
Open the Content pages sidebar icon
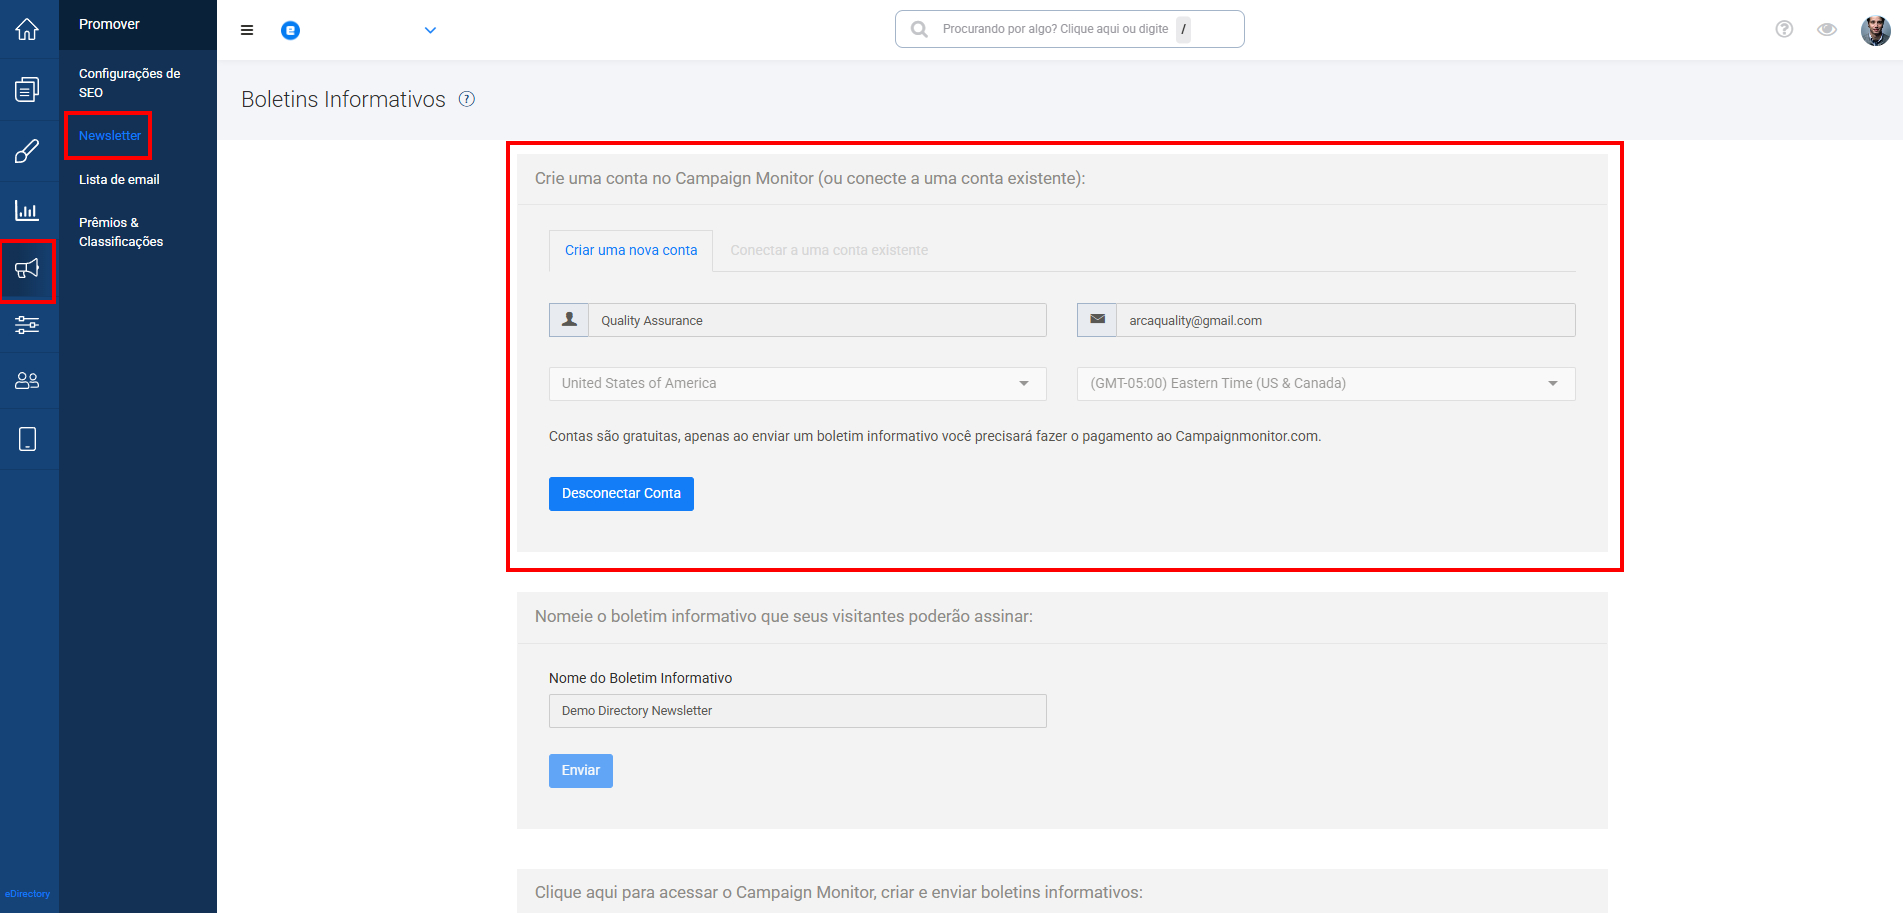tap(27, 90)
